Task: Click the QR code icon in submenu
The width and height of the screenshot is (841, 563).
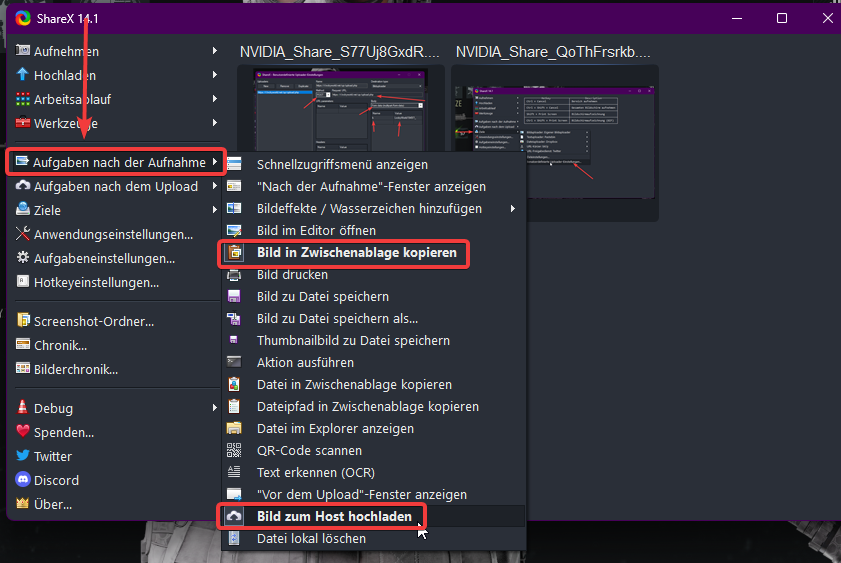Action: coord(235,451)
